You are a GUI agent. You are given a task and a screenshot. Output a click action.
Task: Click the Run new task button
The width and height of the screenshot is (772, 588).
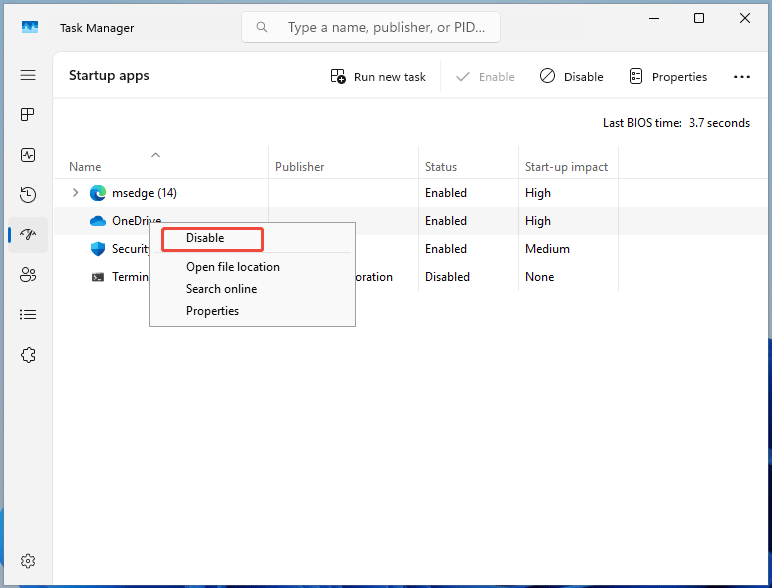pos(378,77)
